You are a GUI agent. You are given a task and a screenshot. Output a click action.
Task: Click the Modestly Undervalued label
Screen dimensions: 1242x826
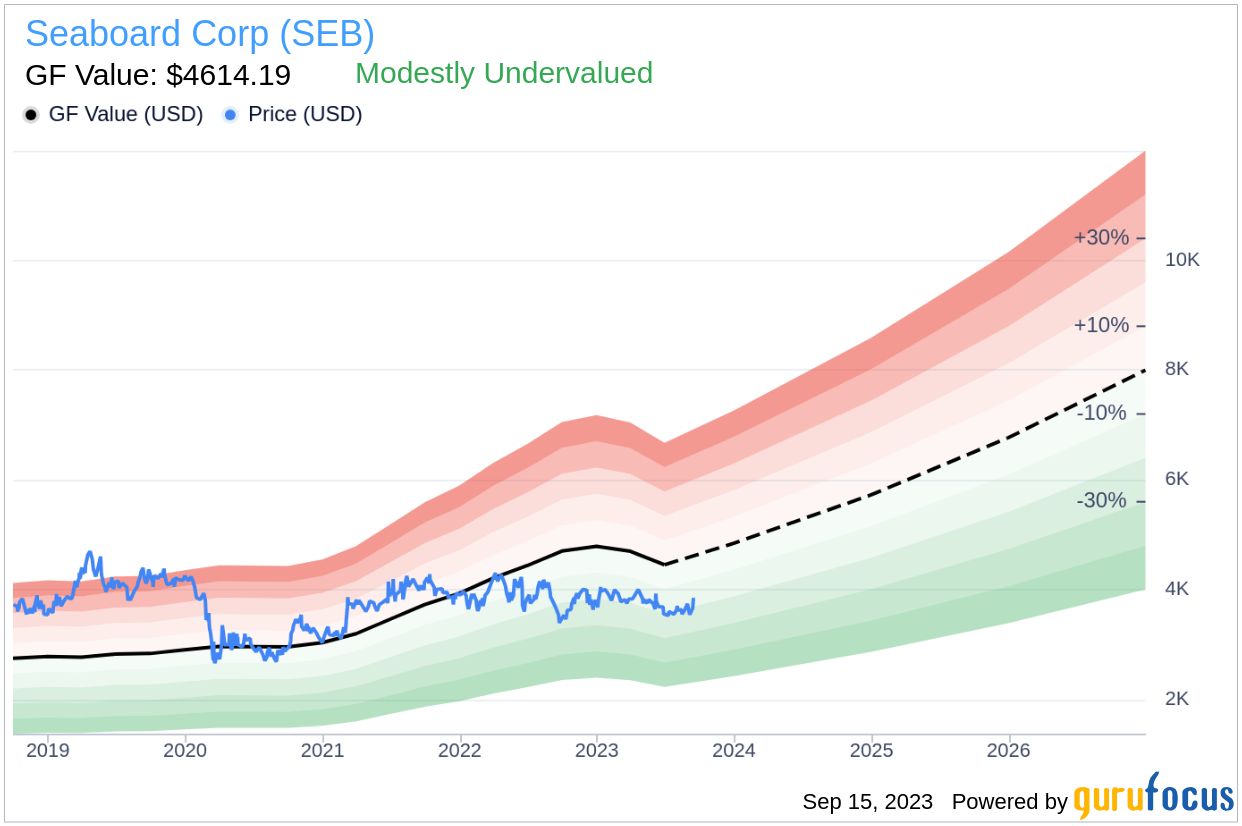504,73
